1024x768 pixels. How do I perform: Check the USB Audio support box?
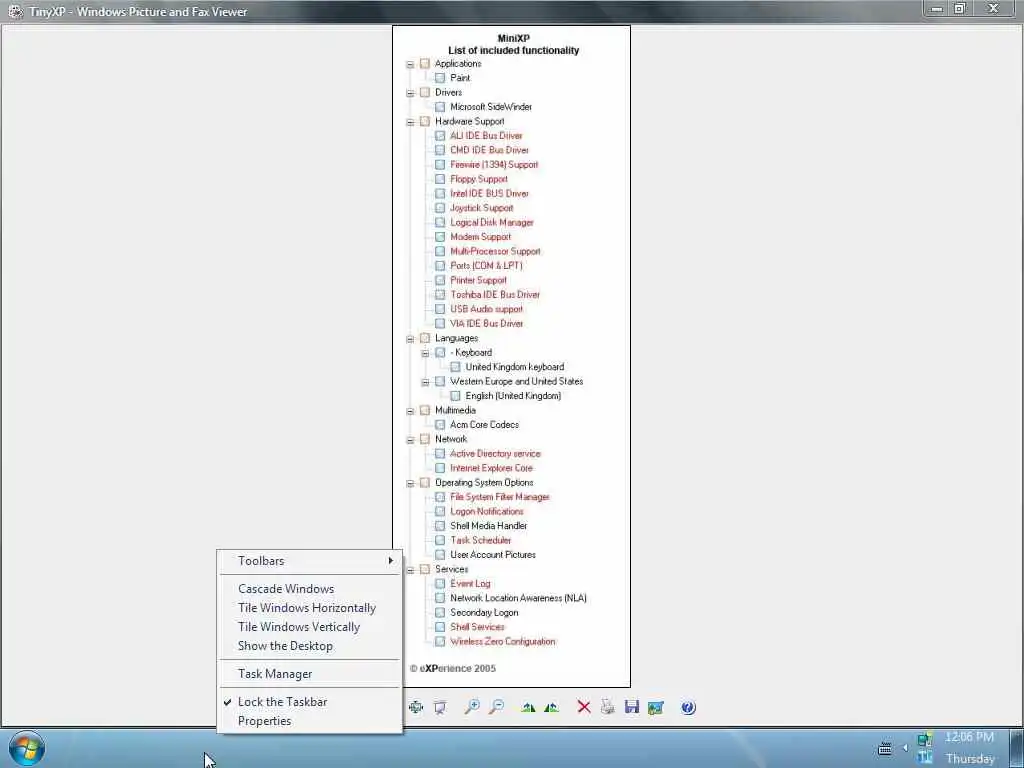440,309
